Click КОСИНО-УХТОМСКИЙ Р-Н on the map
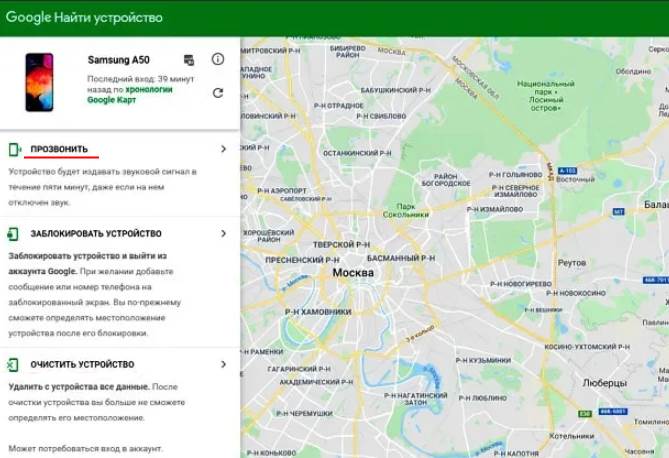Viewport: 669px width, 458px height. (587, 347)
